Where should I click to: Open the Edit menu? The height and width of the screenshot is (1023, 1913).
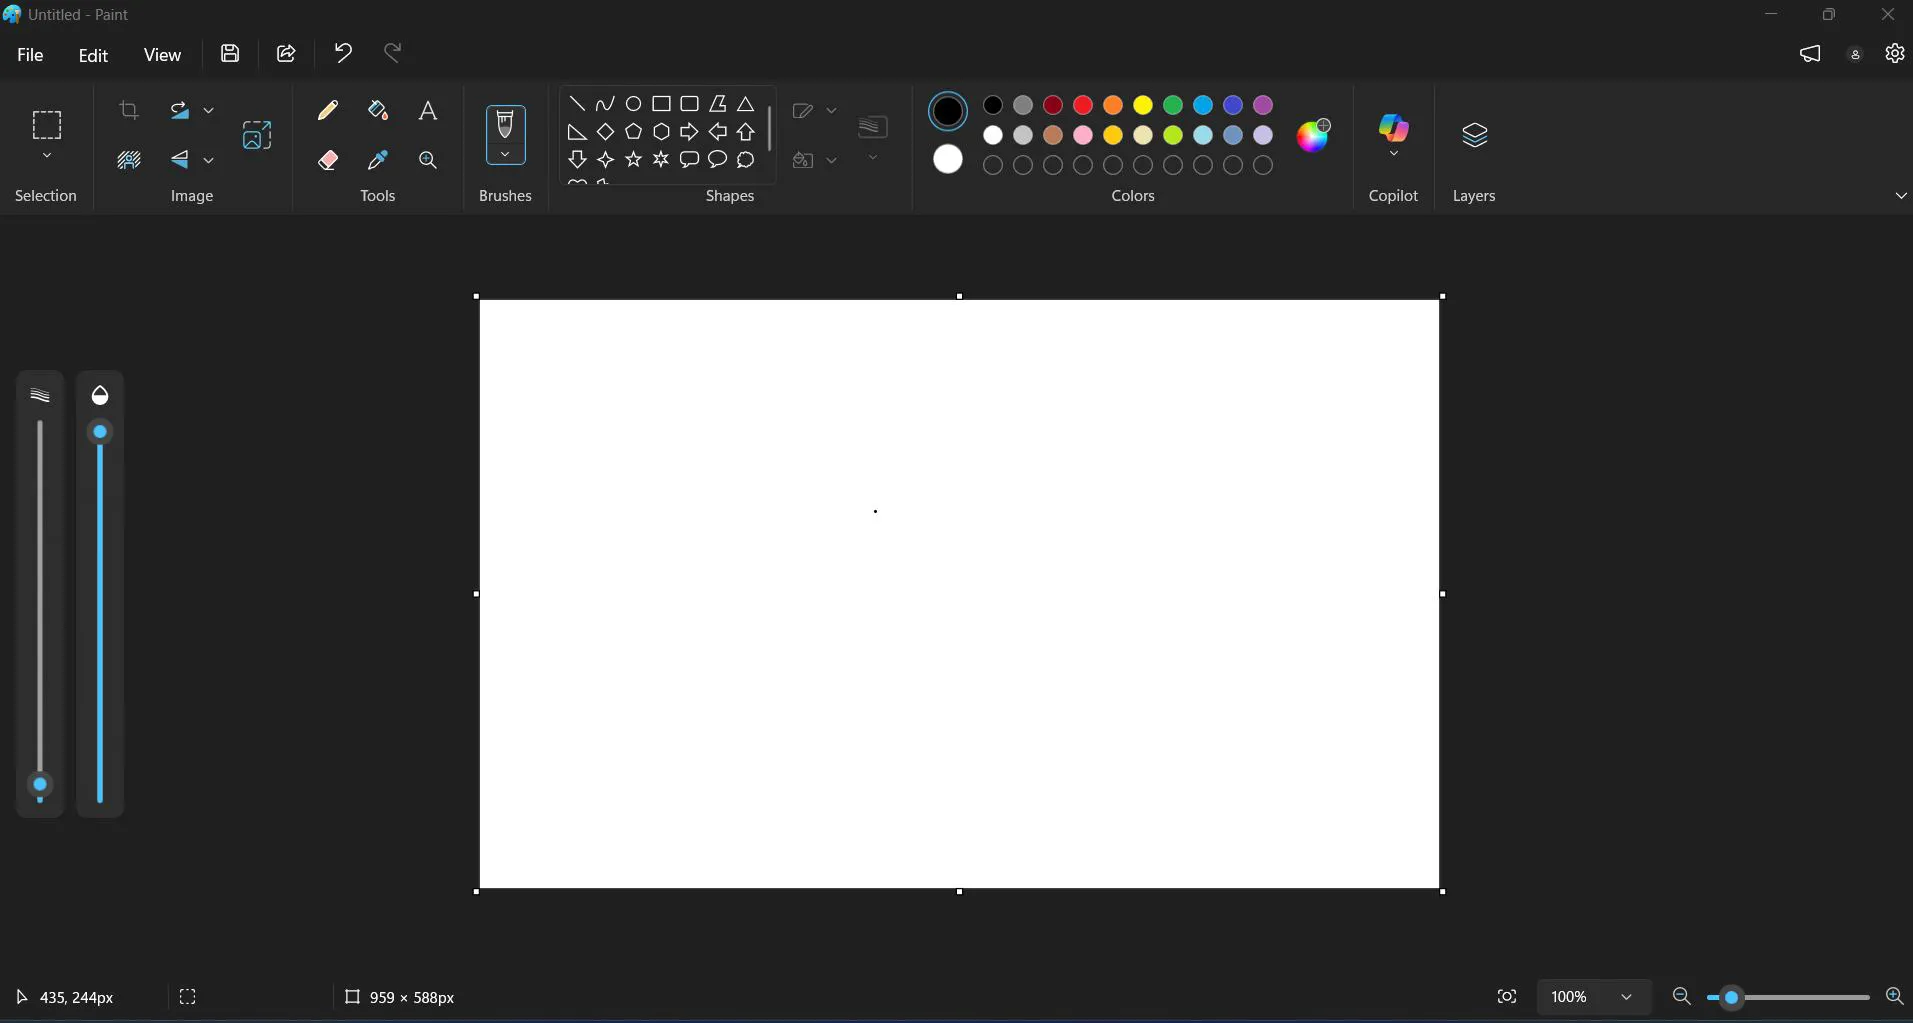[x=92, y=55]
